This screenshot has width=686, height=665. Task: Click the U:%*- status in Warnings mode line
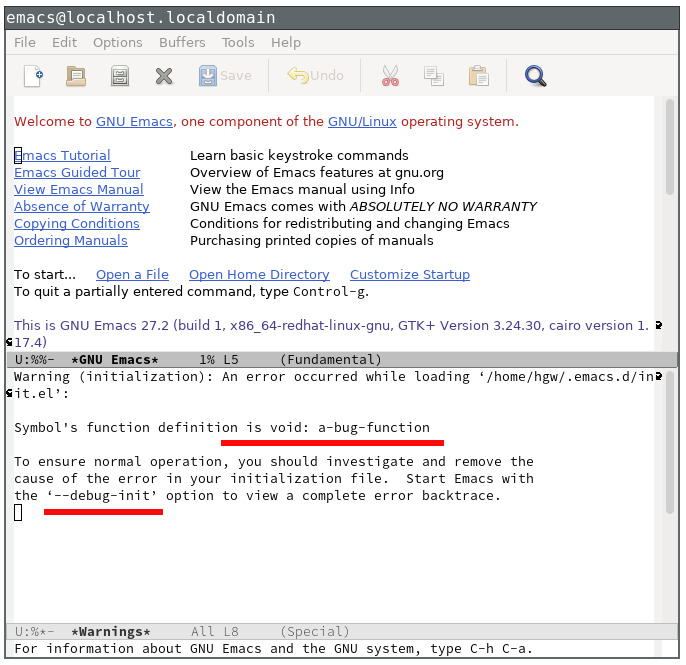35,632
